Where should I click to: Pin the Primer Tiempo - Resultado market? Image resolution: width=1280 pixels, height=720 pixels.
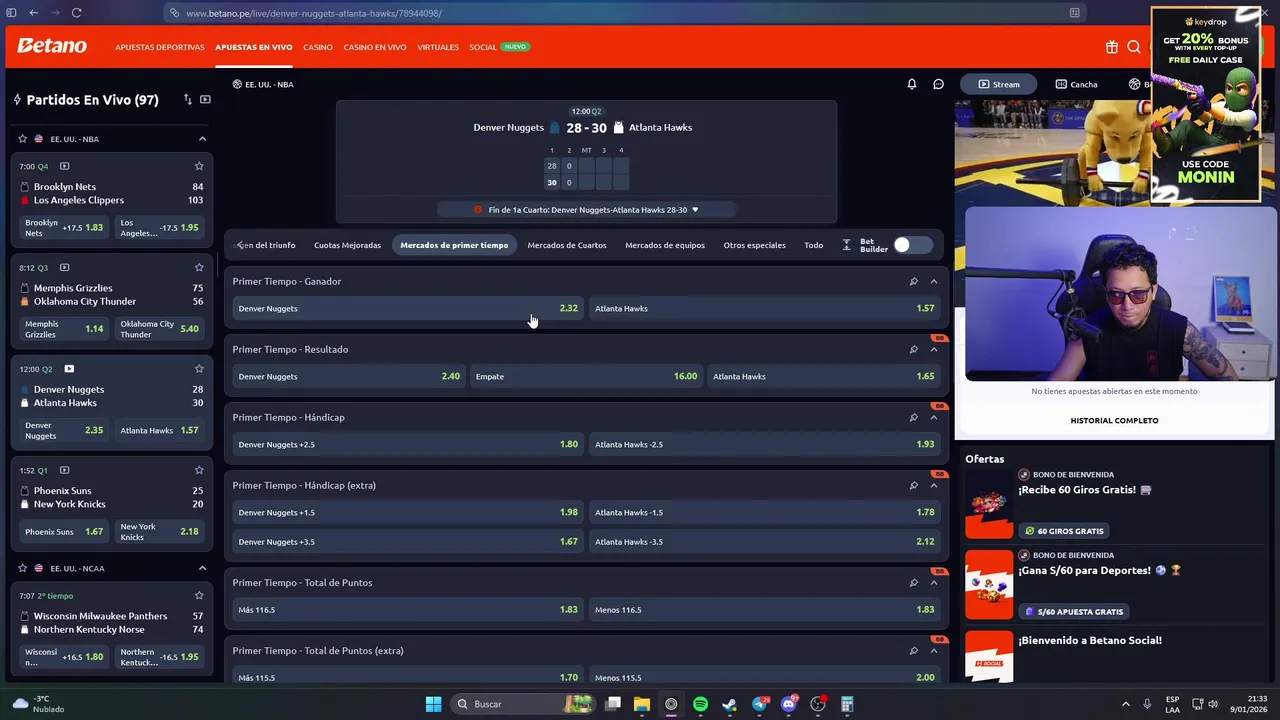pyautogui.click(x=913, y=350)
